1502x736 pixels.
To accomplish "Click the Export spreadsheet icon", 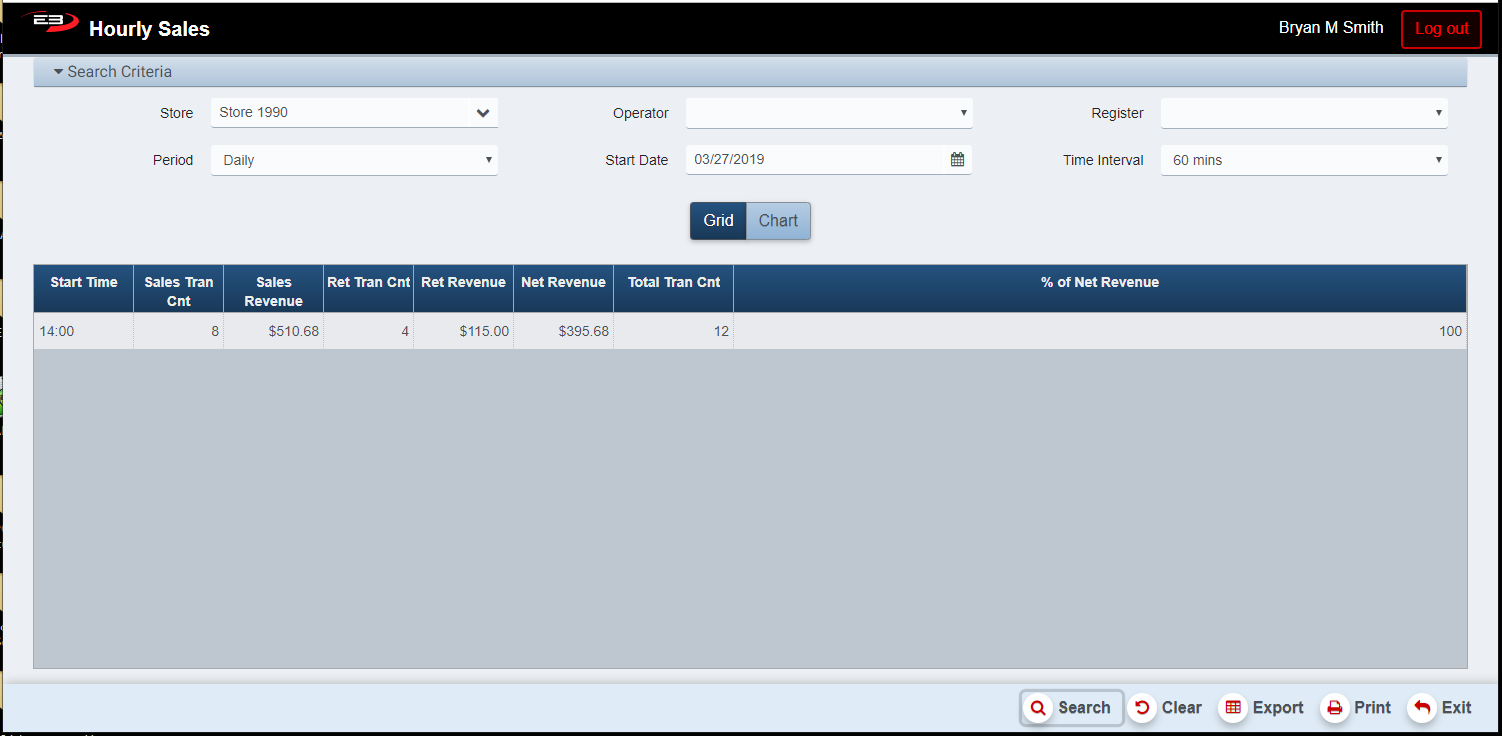I will tap(1233, 708).
